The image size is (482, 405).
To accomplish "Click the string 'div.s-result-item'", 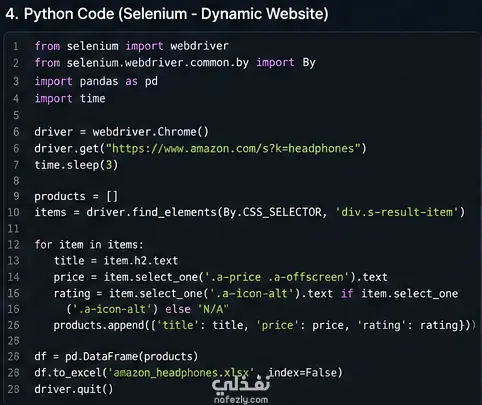I will click(x=397, y=212).
